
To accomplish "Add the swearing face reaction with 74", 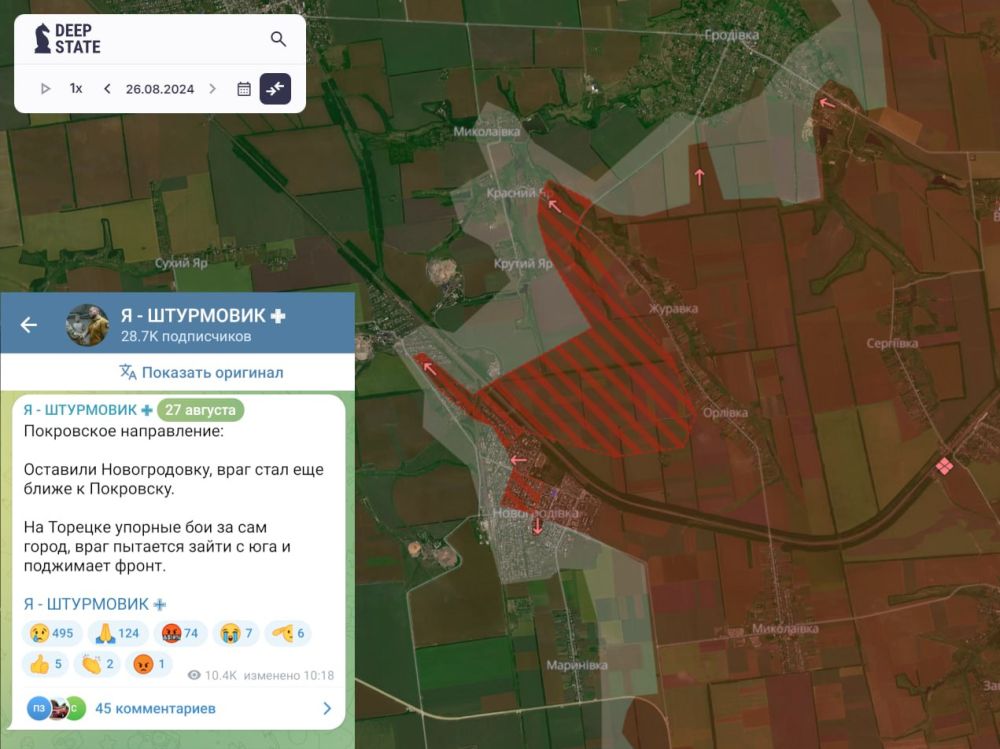I will pos(180,633).
